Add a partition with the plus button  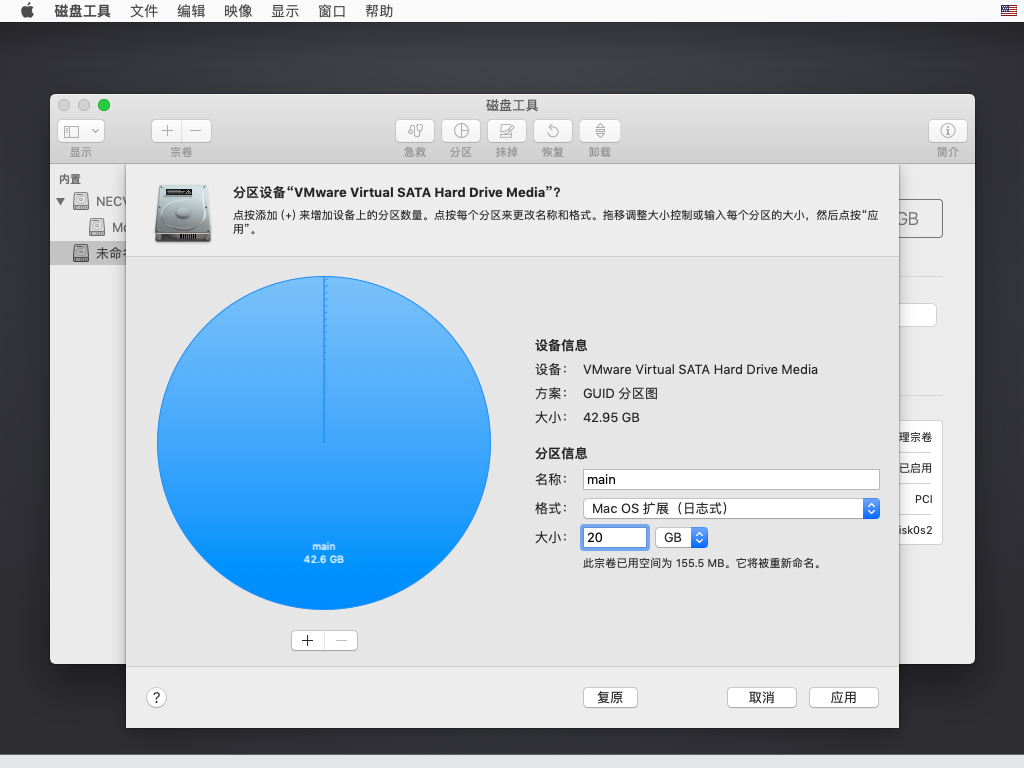point(307,640)
